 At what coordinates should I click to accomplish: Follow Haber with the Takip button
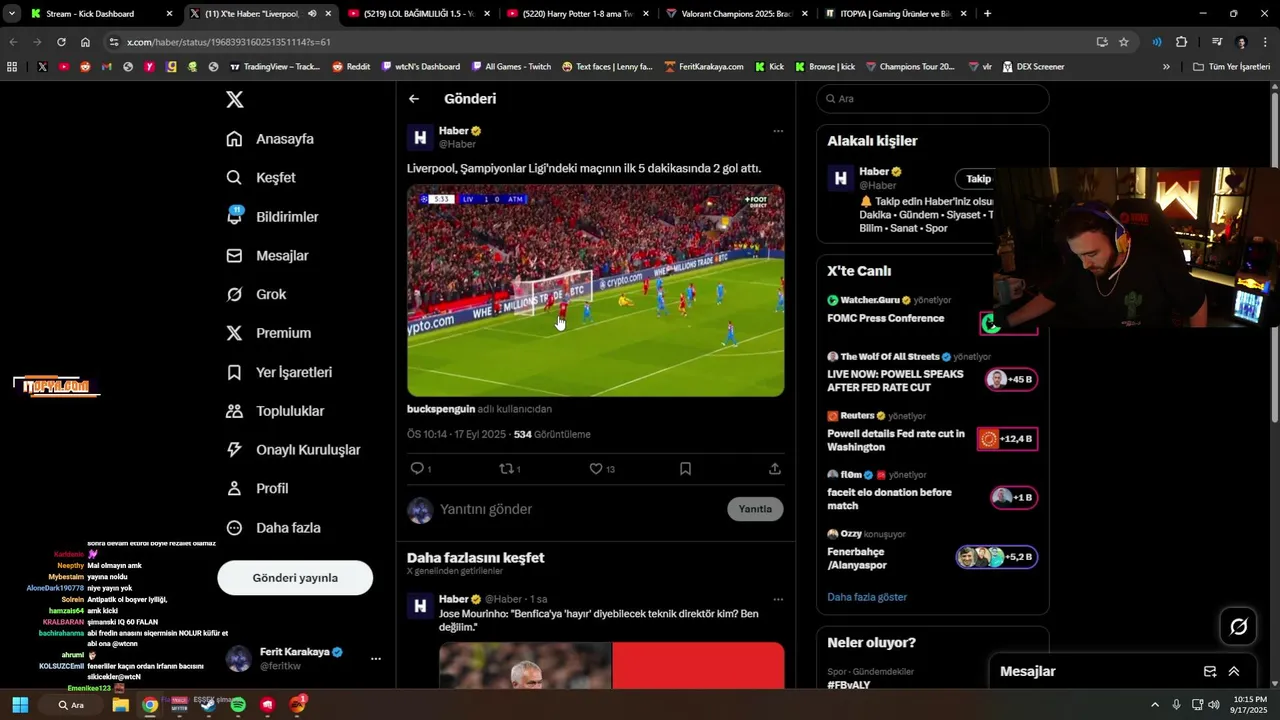(x=977, y=179)
